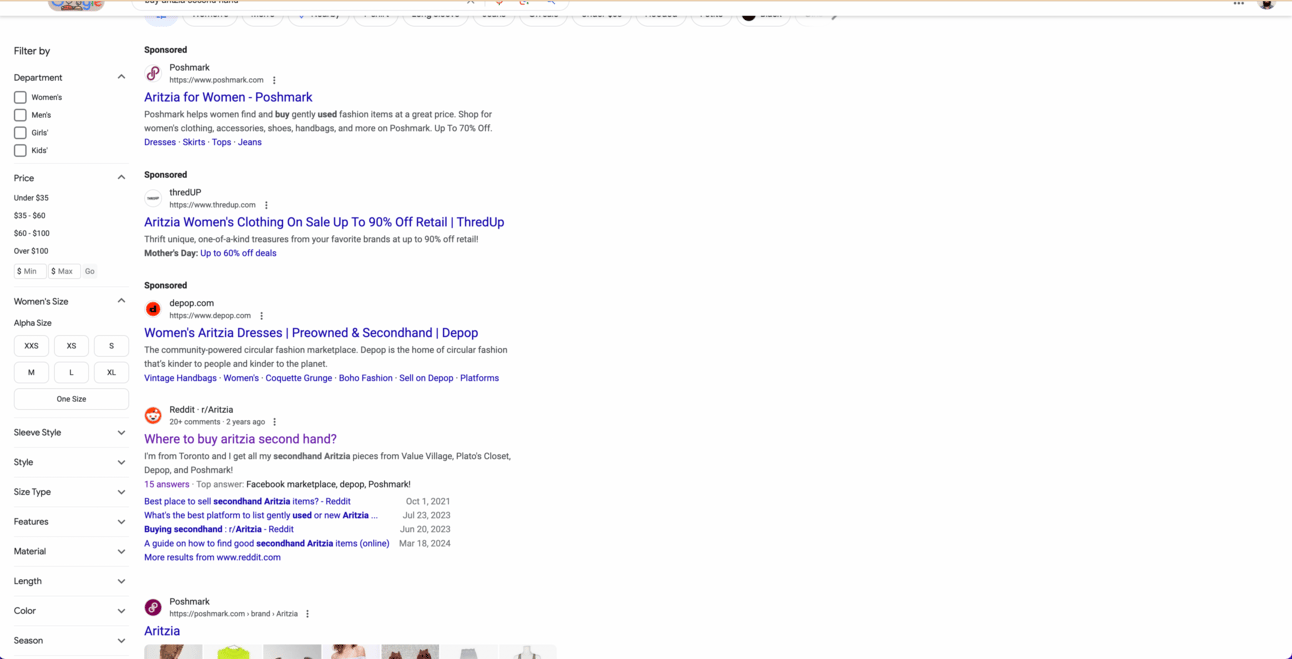Expand the Length filter

pos(121,581)
